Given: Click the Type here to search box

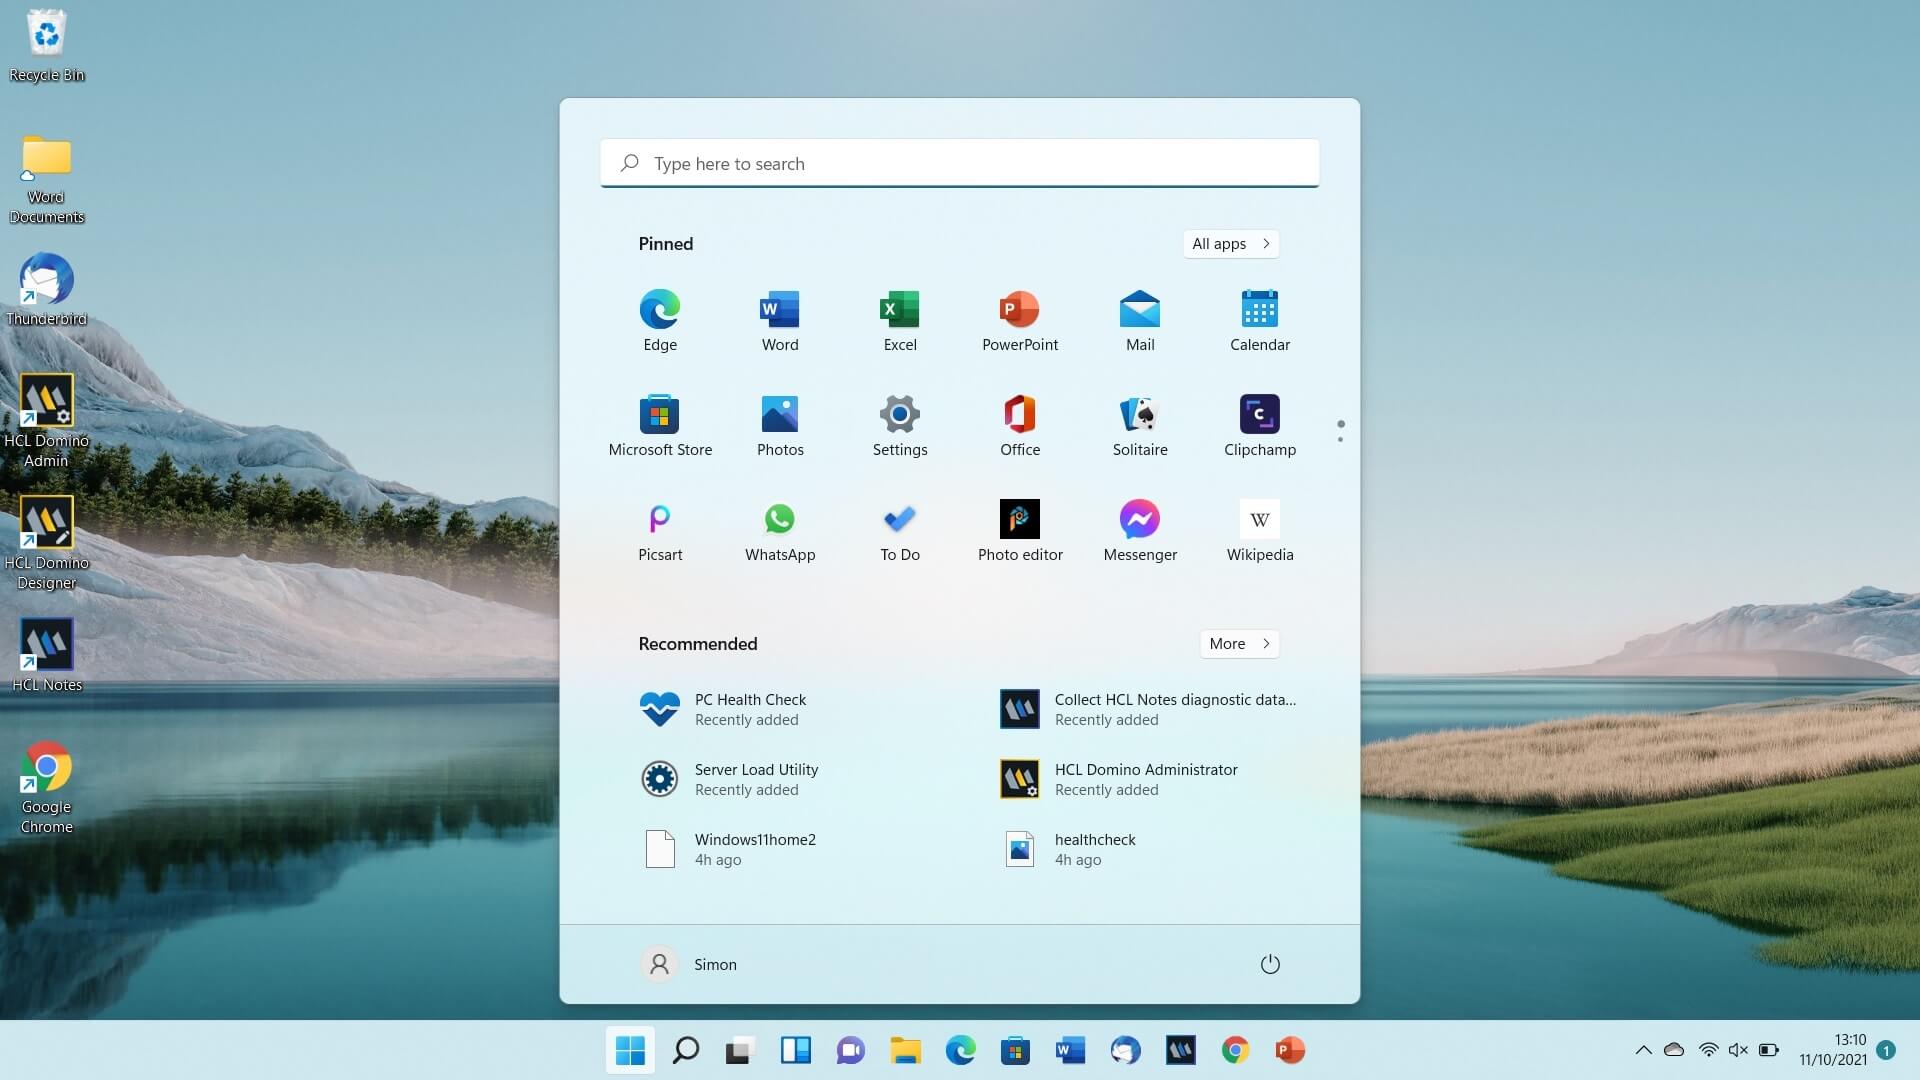Looking at the screenshot, I should [959, 163].
